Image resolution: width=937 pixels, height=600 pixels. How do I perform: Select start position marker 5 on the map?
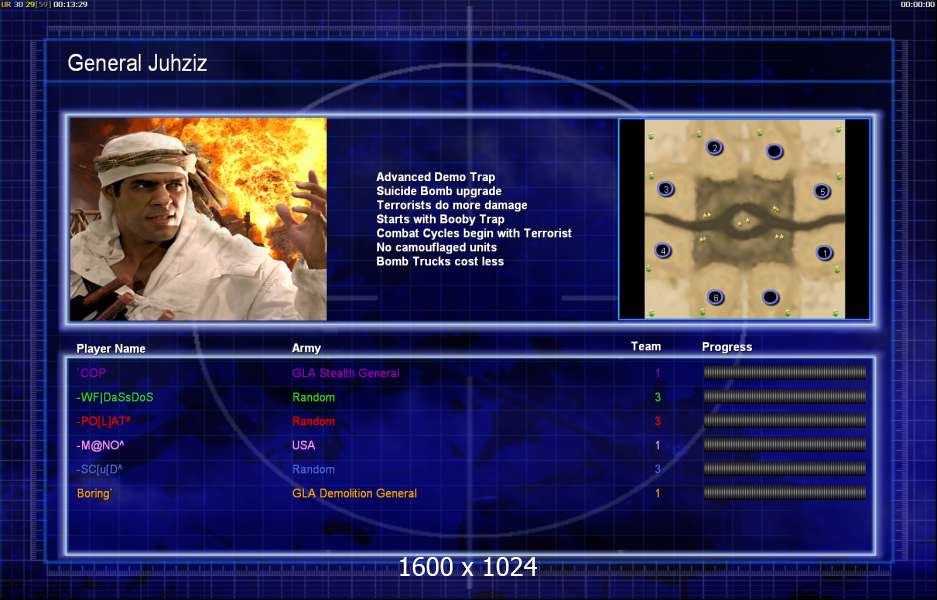[822, 191]
